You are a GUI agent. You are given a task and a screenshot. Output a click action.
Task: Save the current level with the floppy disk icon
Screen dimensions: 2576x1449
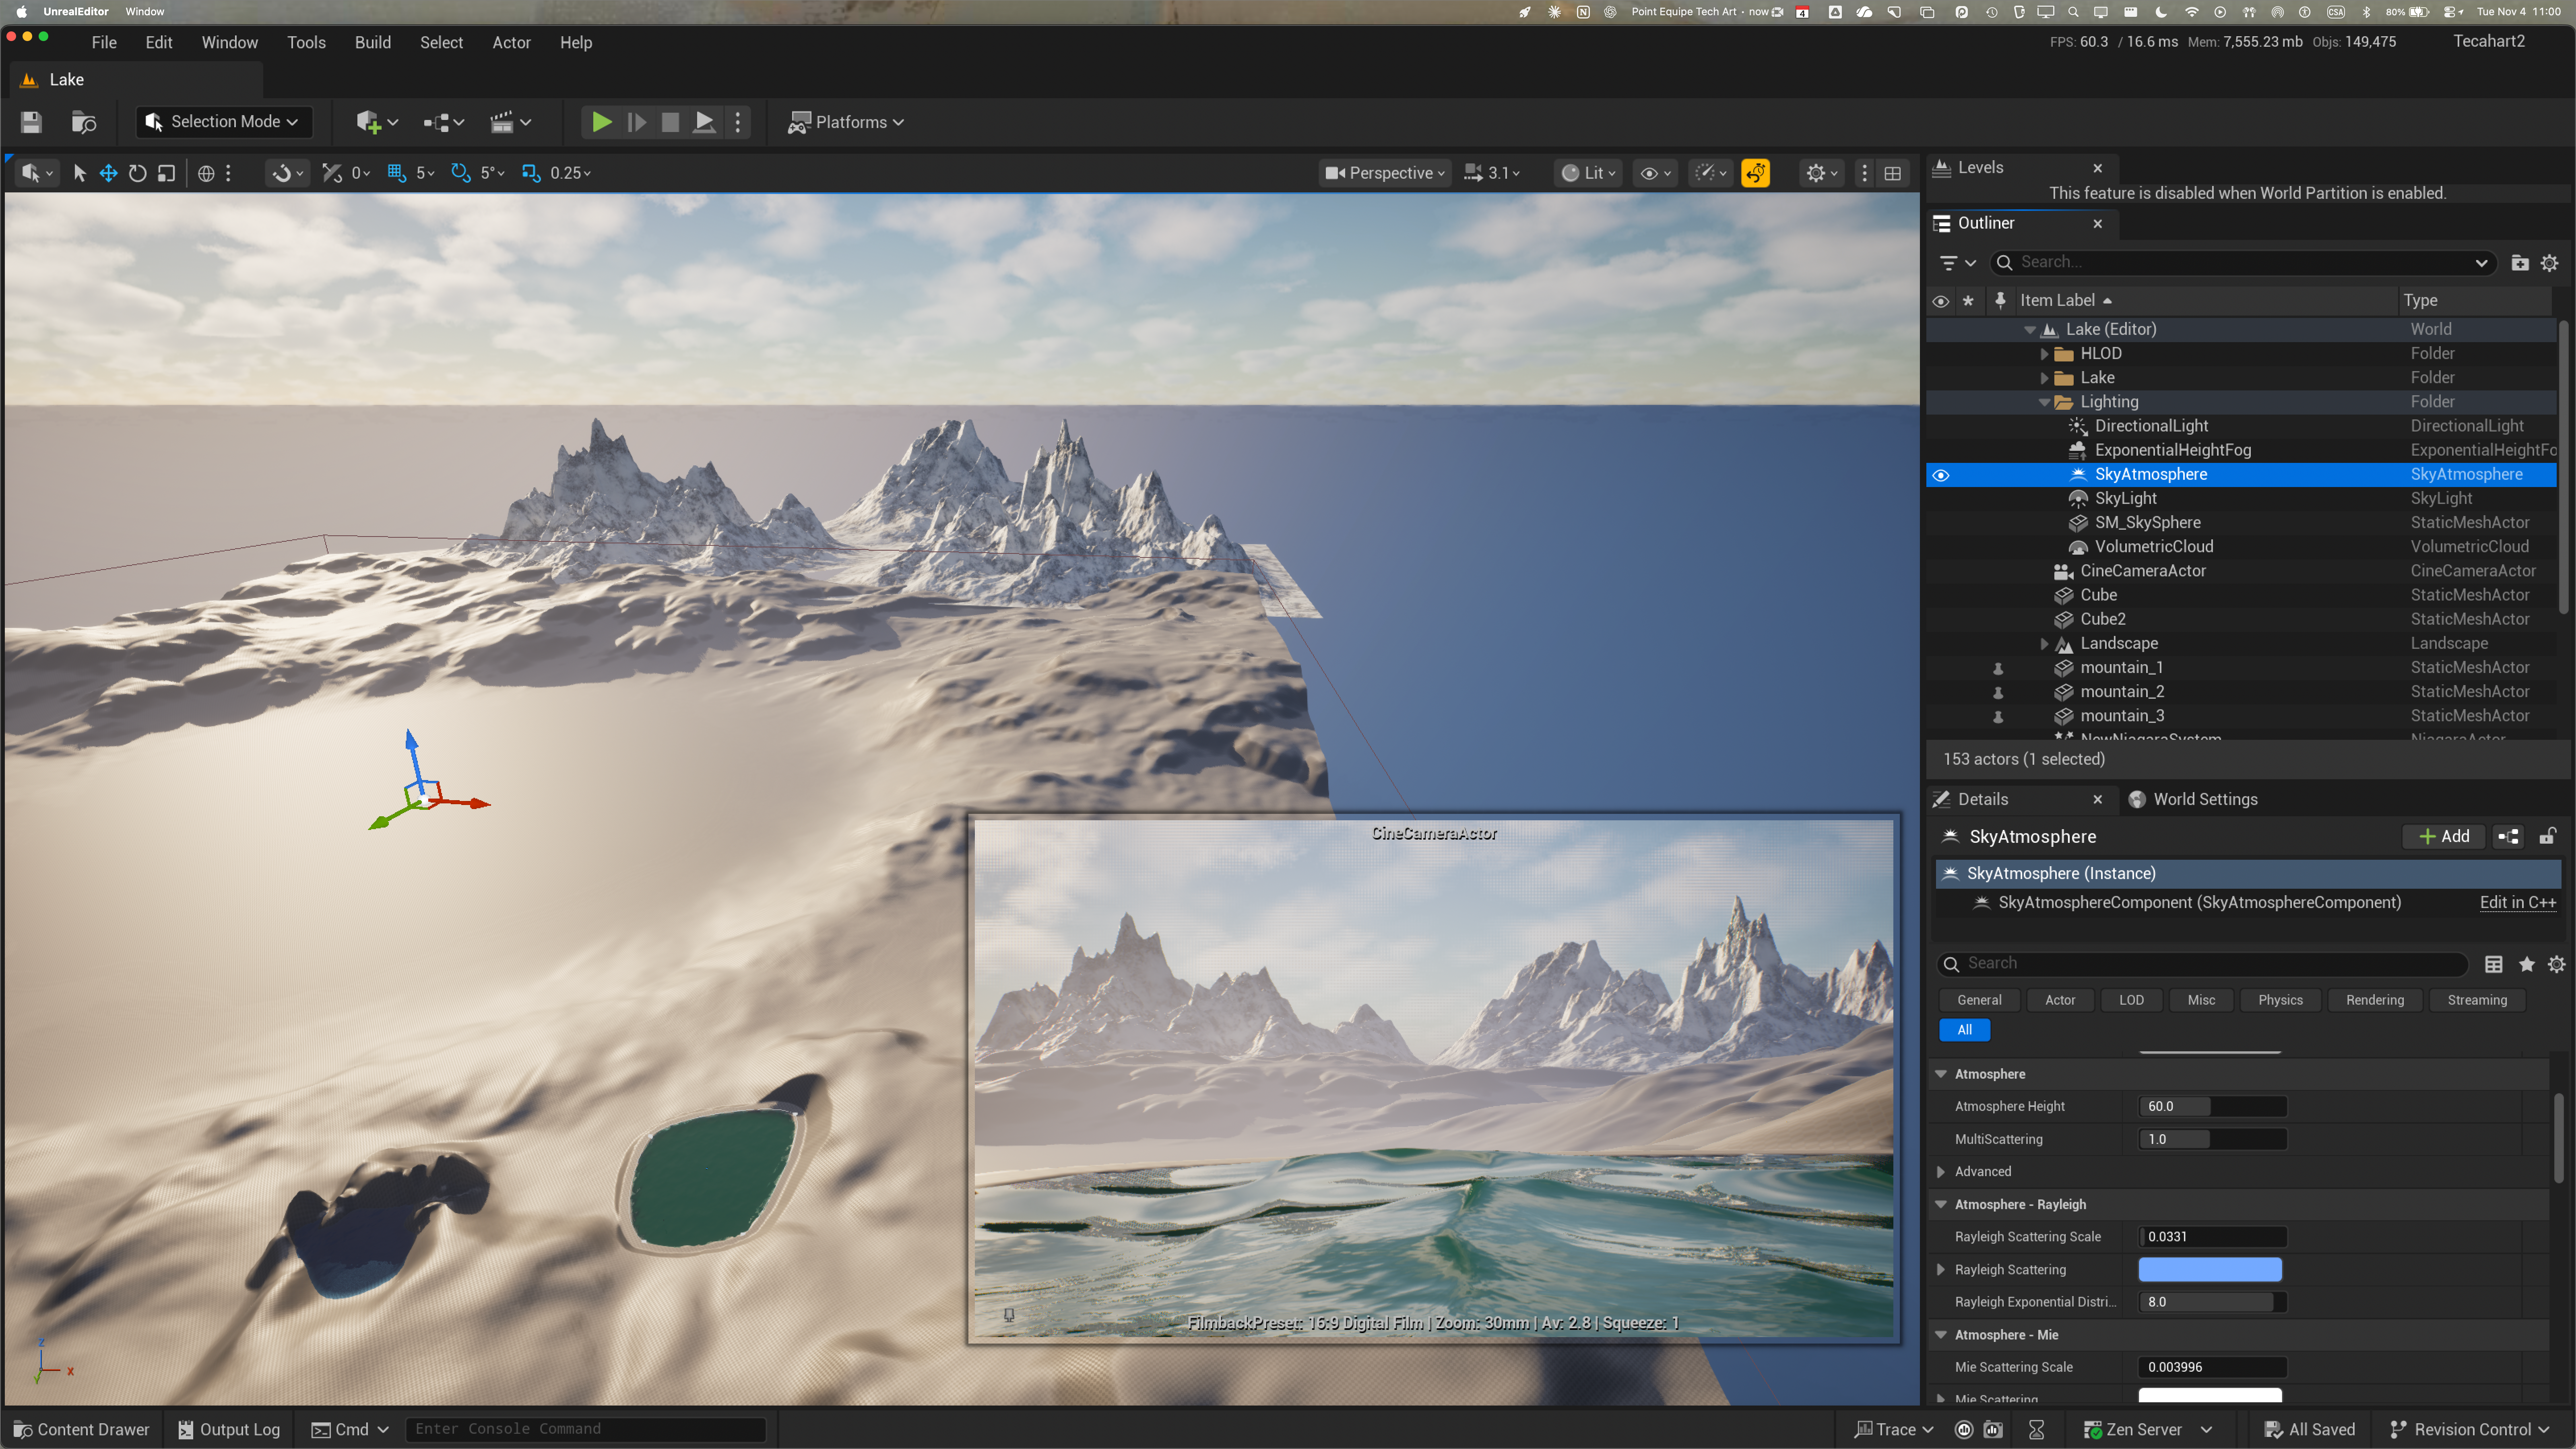(x=31, y=122)
